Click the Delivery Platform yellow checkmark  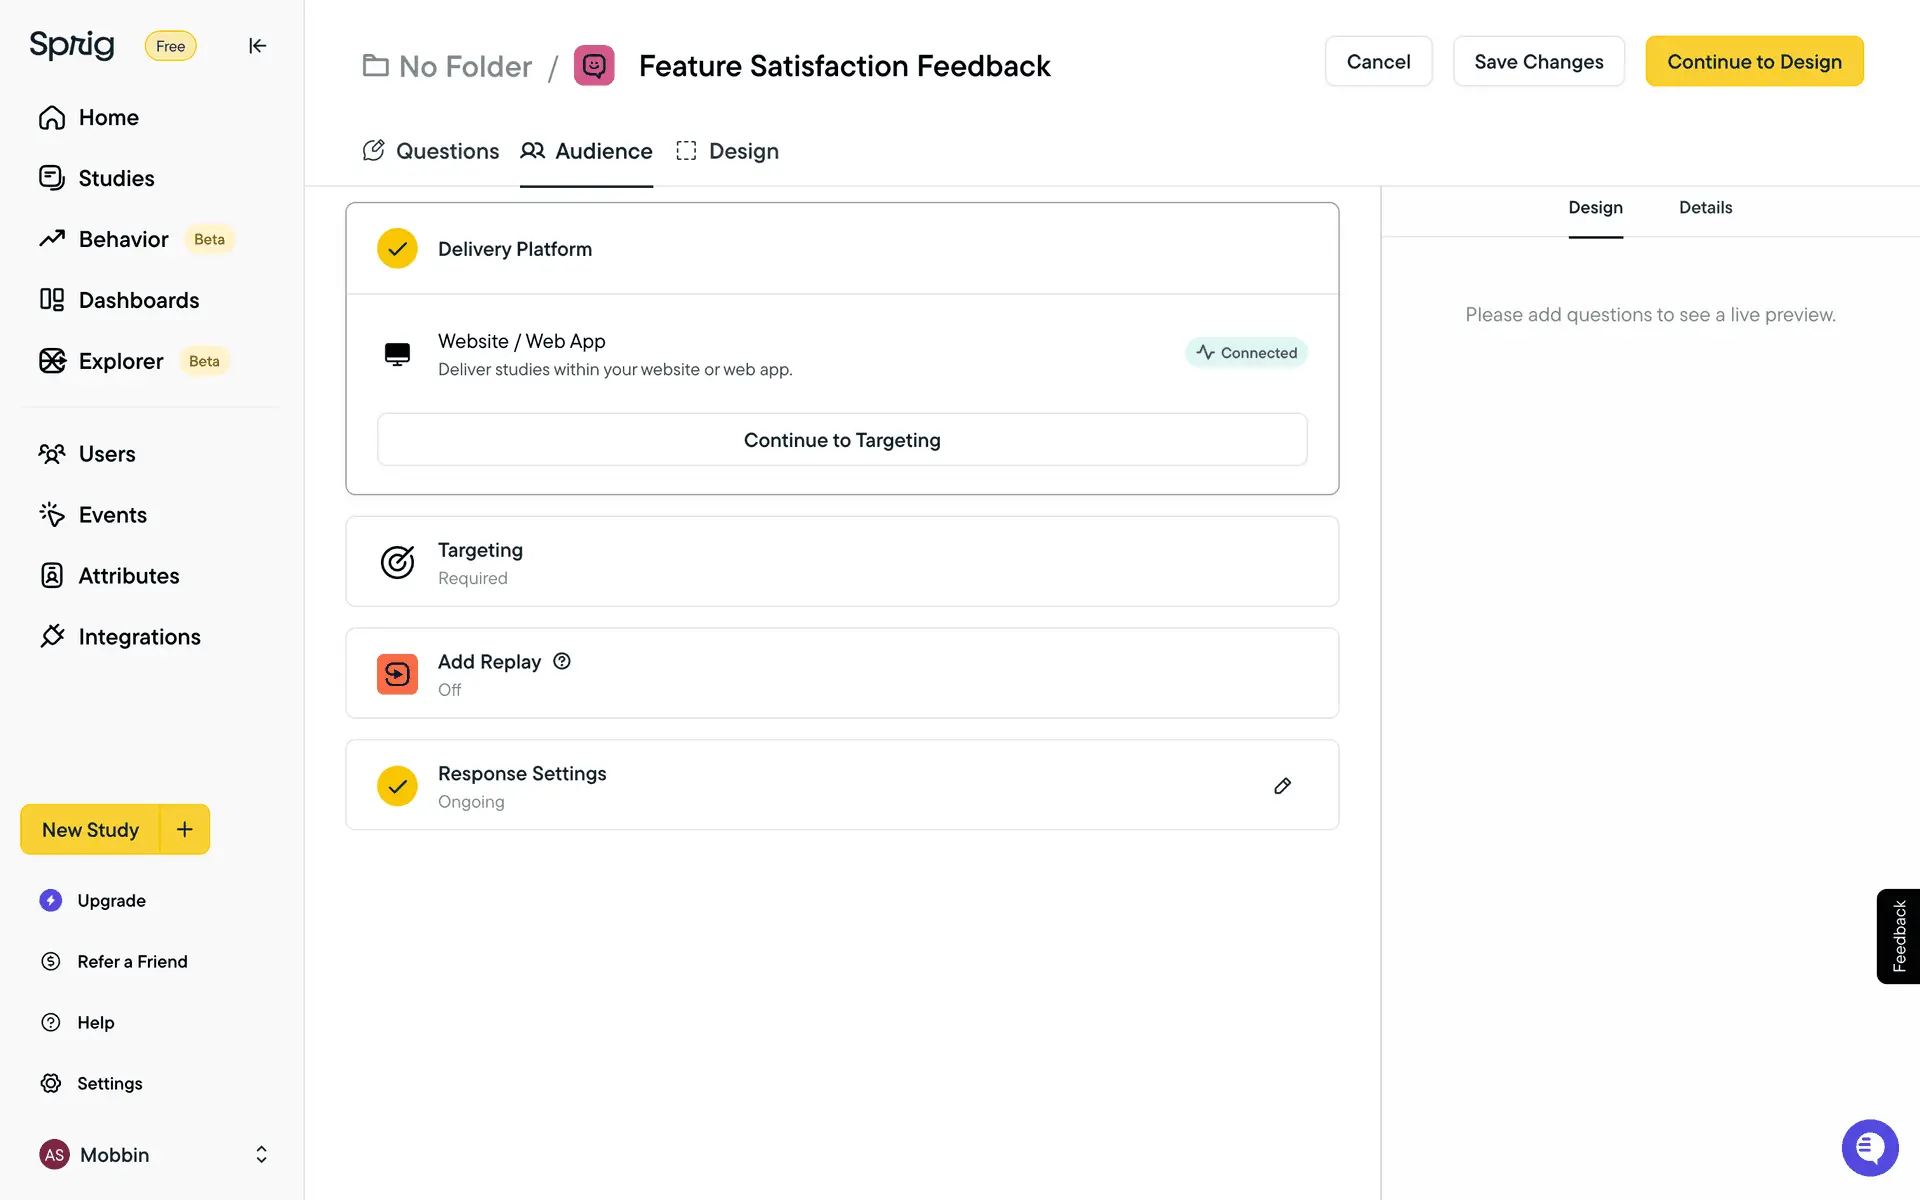pos(397,249)
